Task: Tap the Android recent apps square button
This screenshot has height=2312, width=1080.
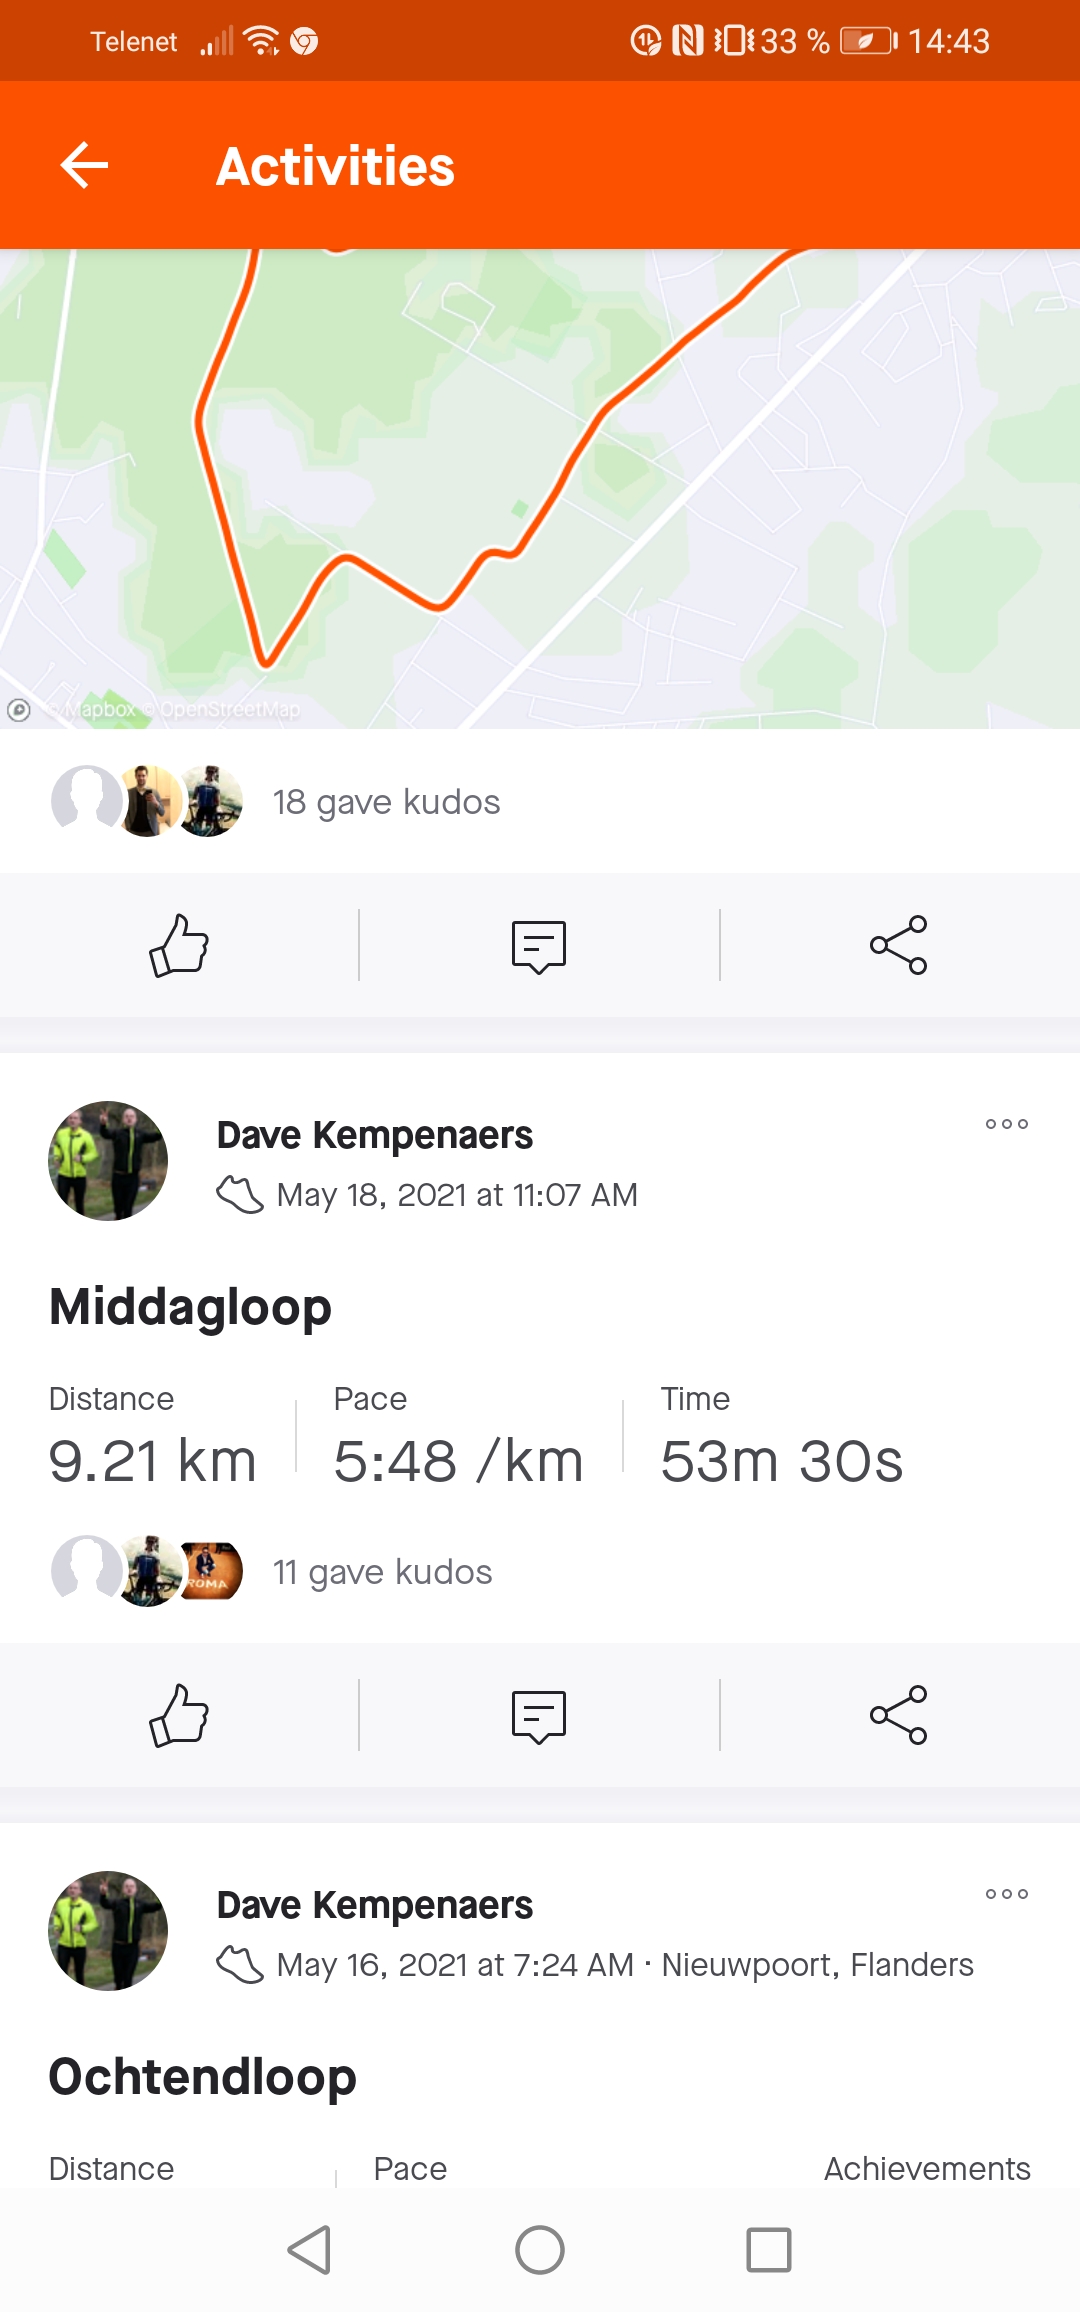Action: 769,2250
